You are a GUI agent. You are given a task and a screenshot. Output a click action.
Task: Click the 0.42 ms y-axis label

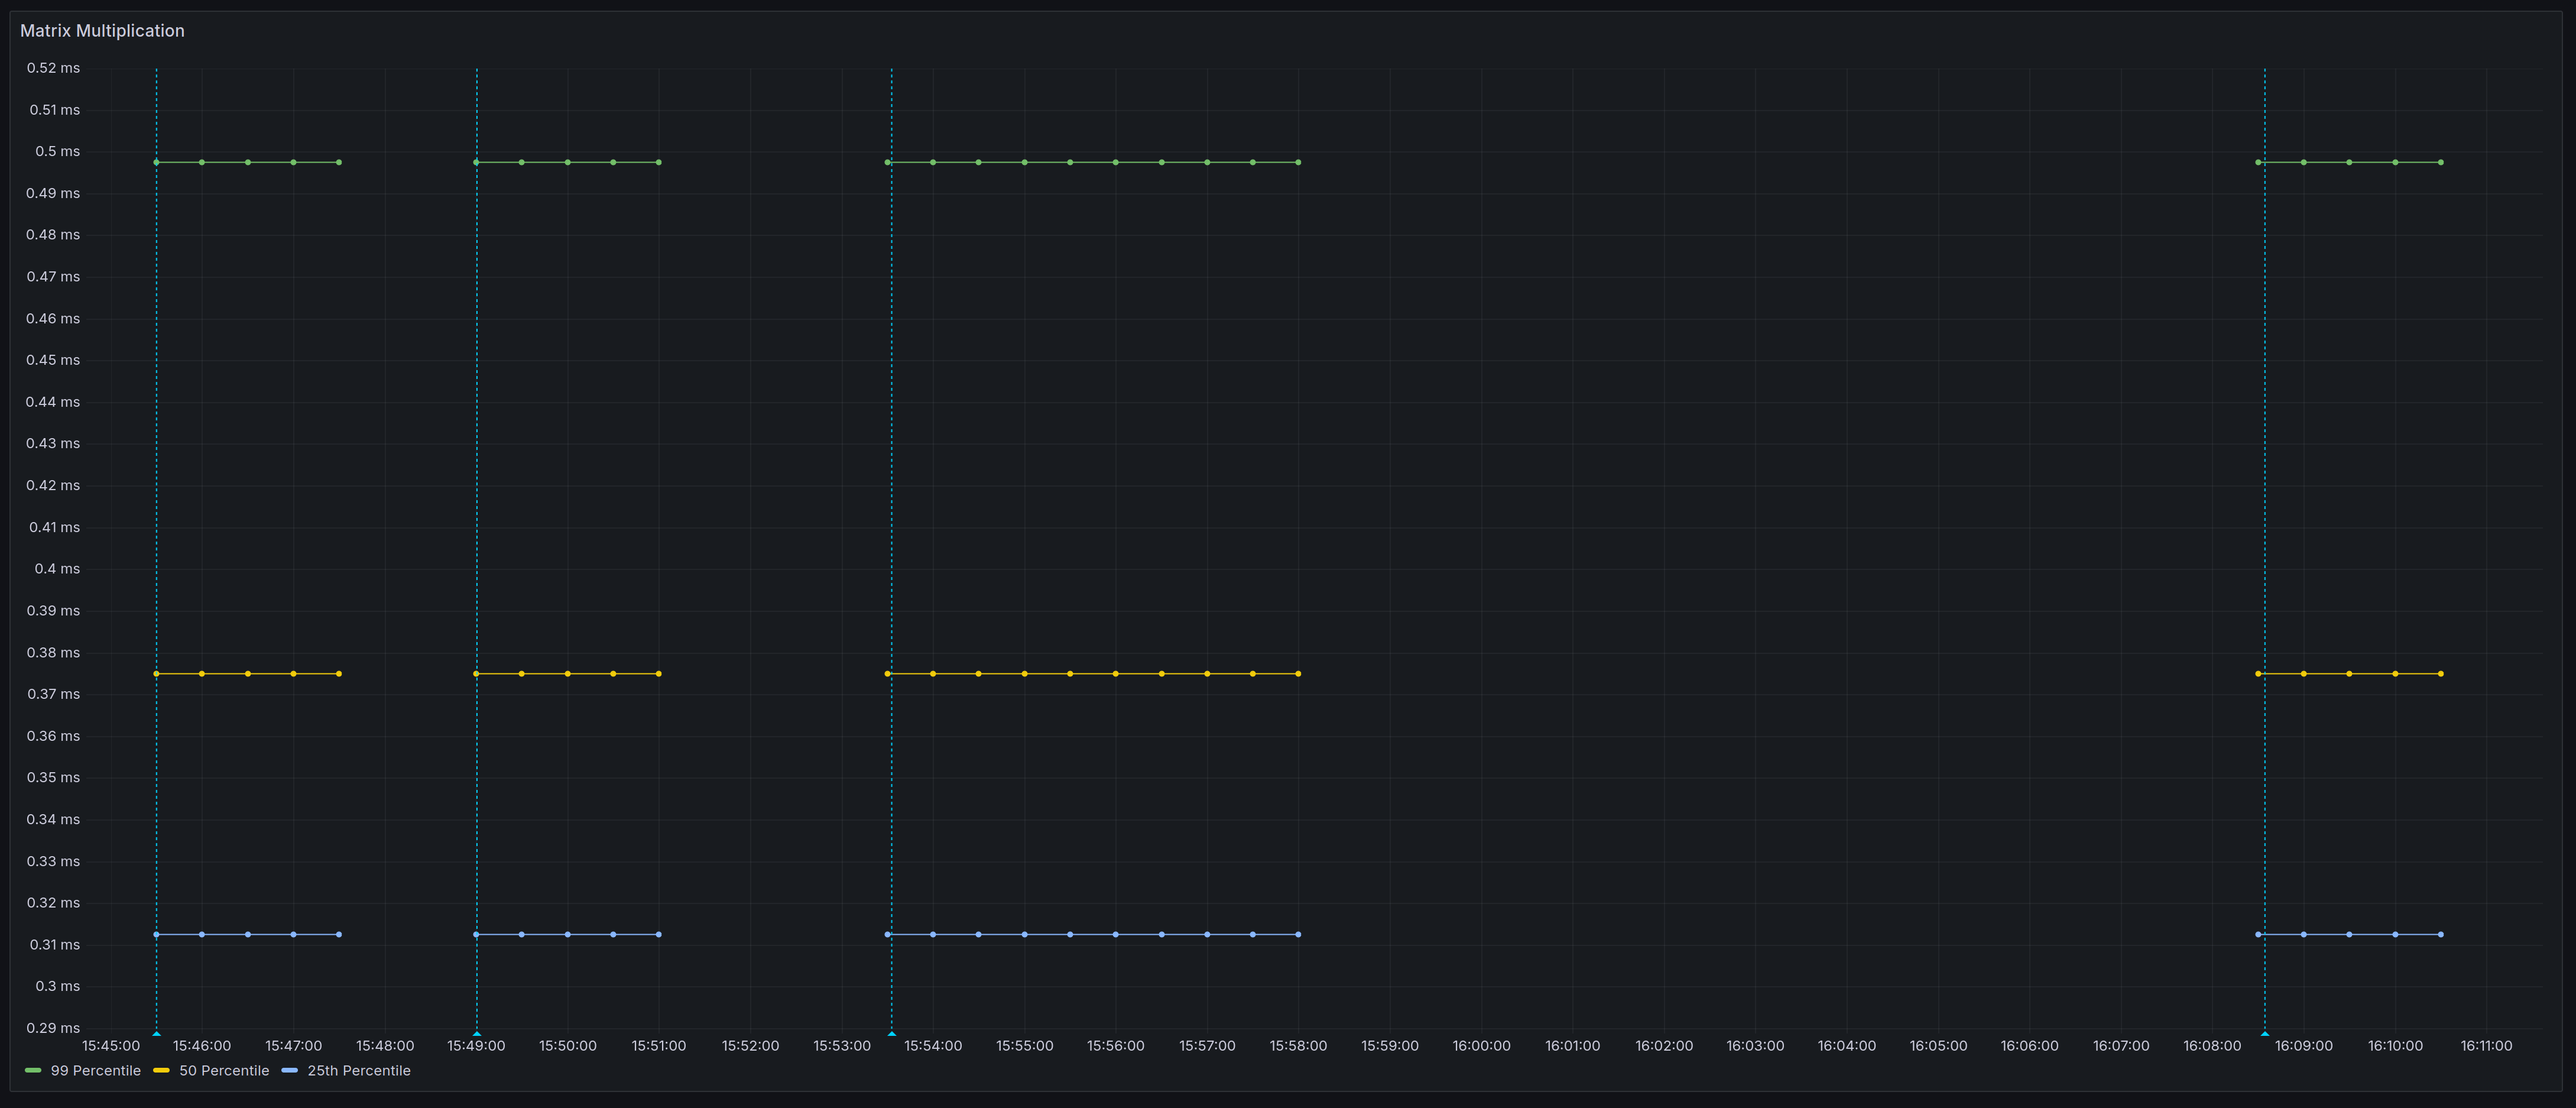tap(53, 485)
